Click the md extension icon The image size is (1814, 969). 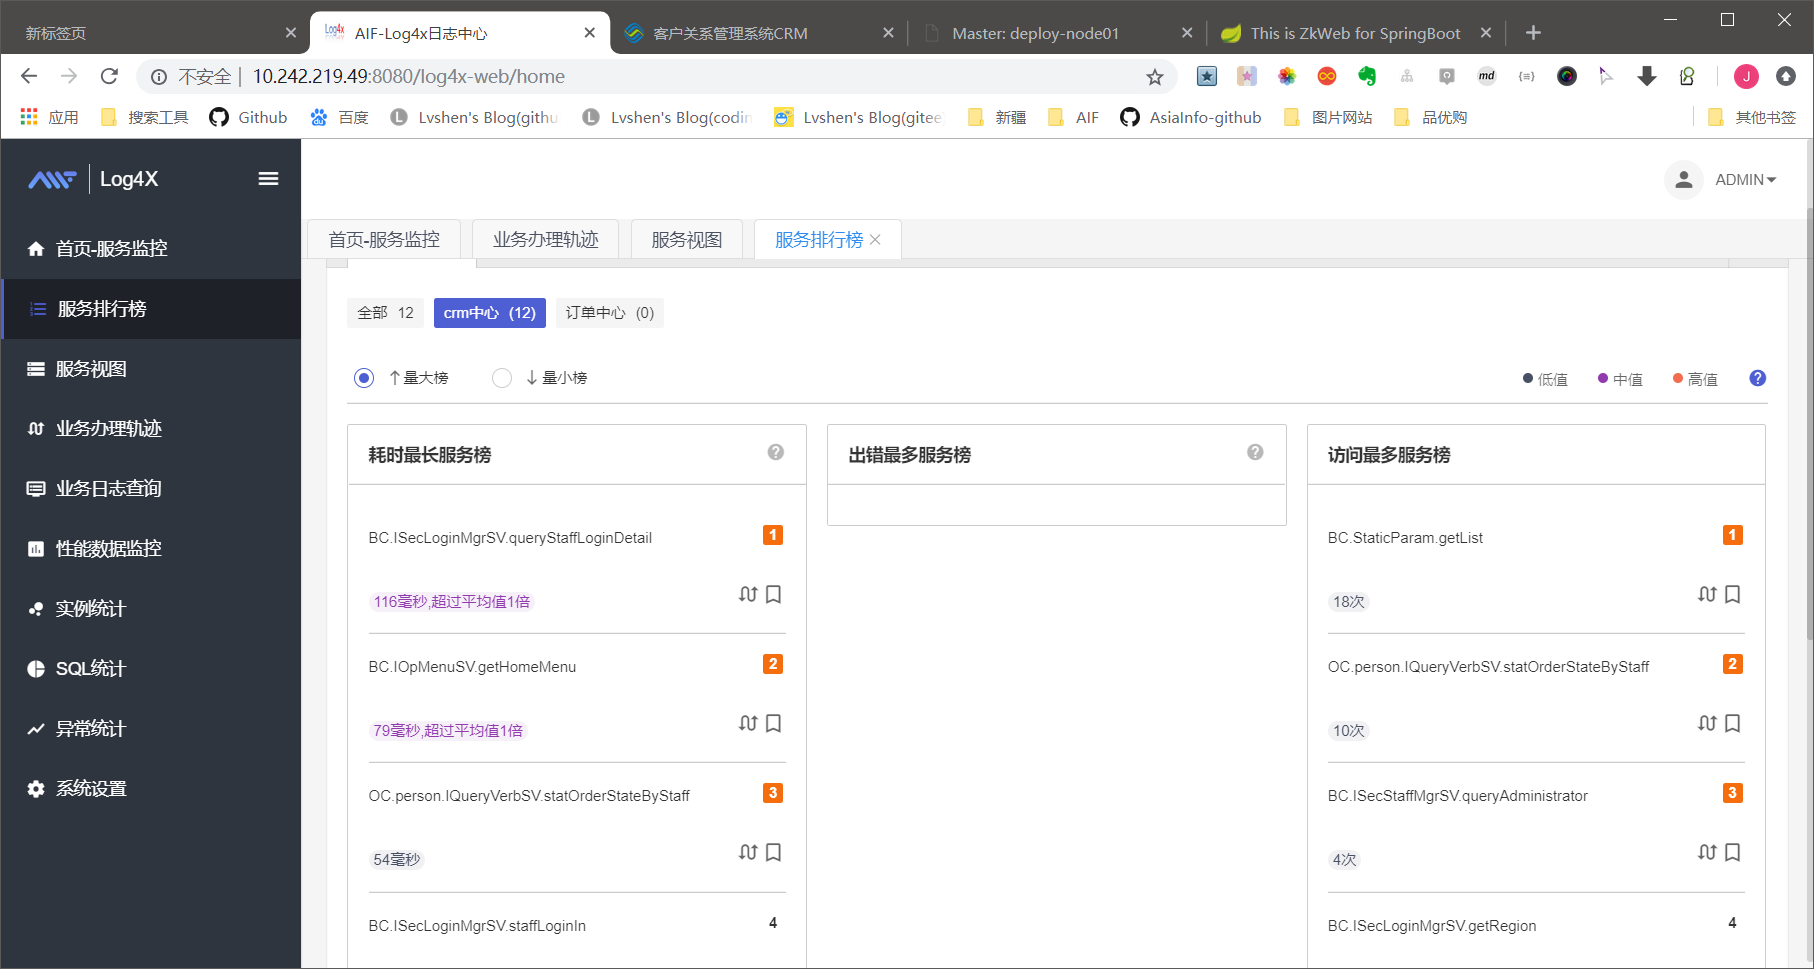(1487, 76)
